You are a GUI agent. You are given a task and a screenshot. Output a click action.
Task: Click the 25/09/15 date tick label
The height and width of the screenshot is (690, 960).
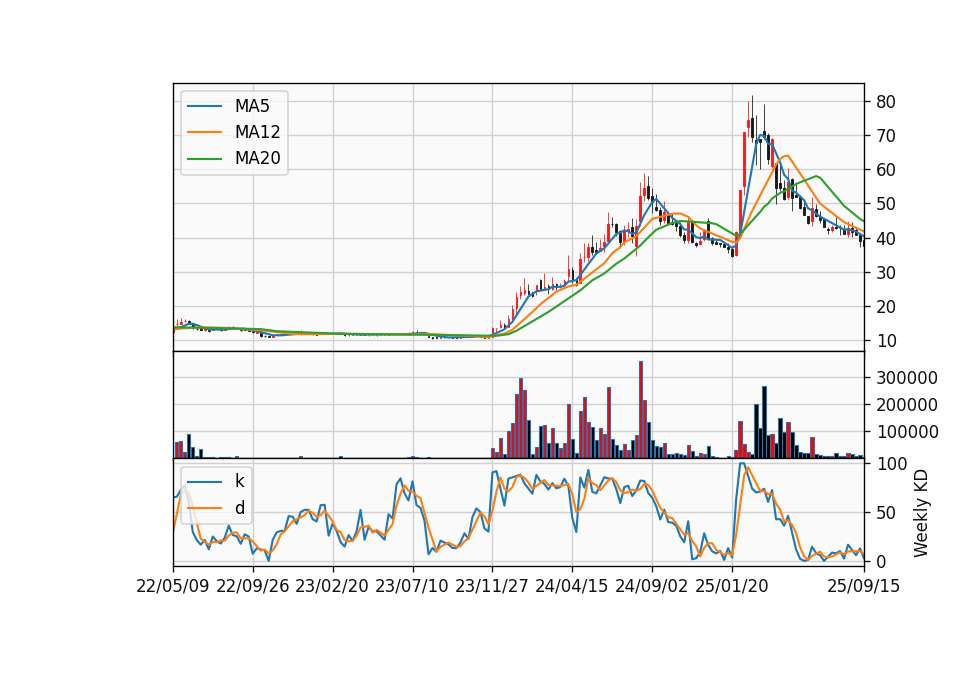pos(864,586)
